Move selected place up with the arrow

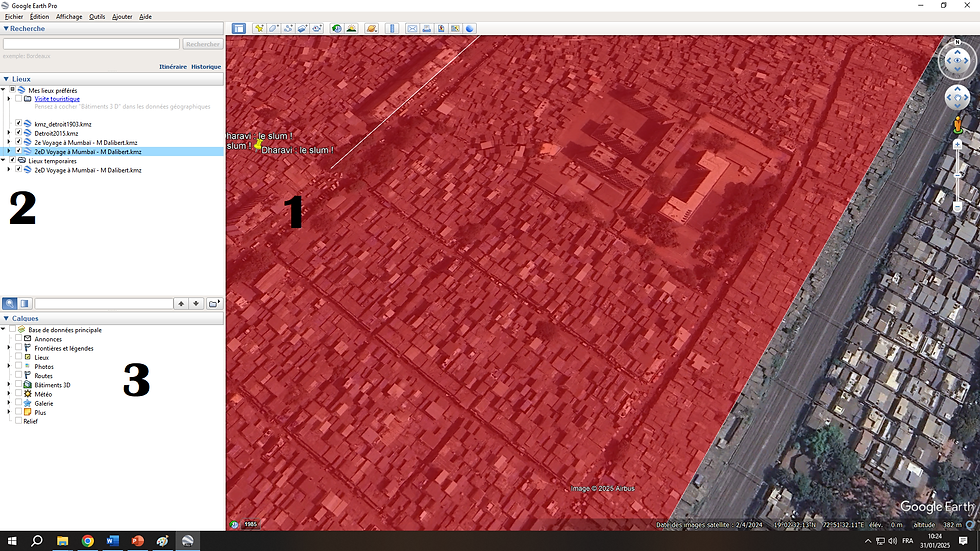pyautogui.click(x=181, y=303)
